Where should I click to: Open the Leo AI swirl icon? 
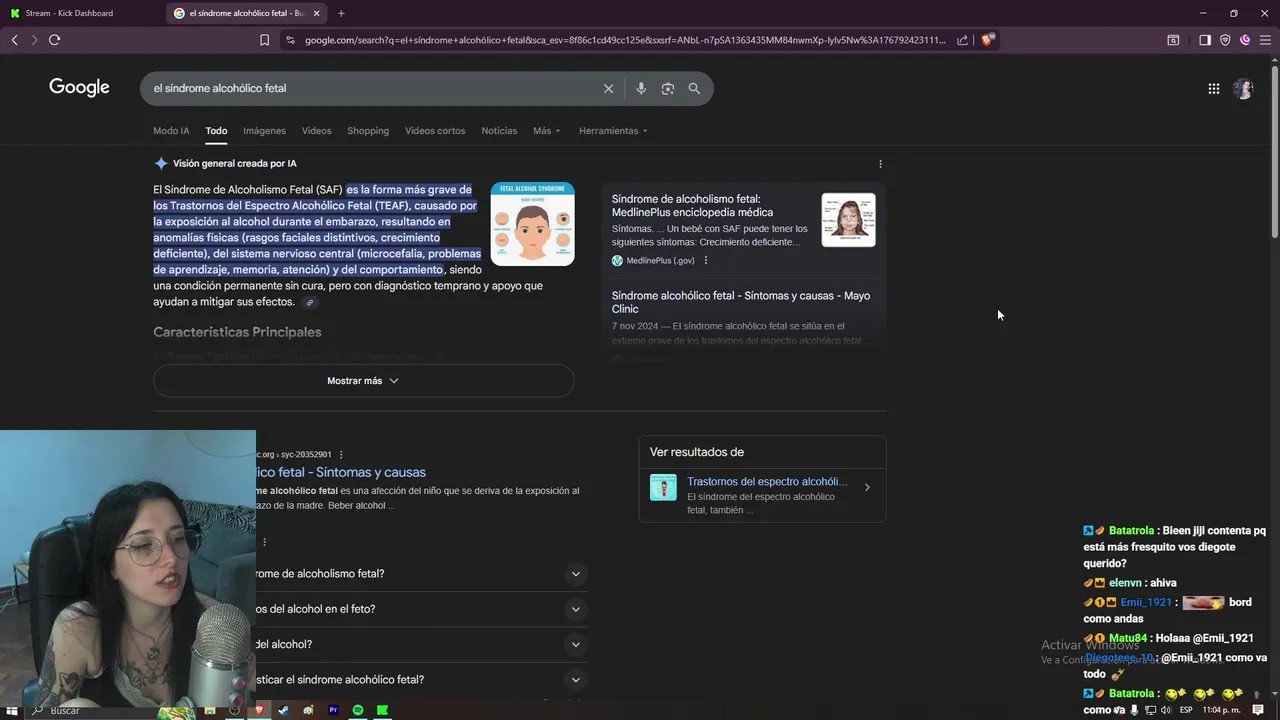click(x=1245, y=40)
